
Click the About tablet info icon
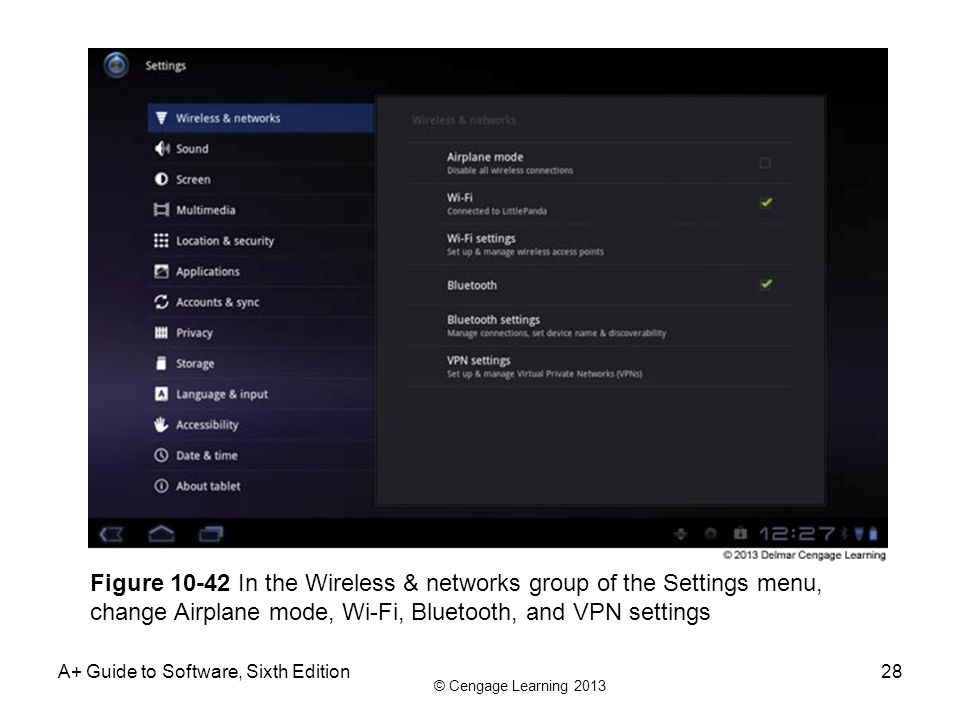coord(161,486)
